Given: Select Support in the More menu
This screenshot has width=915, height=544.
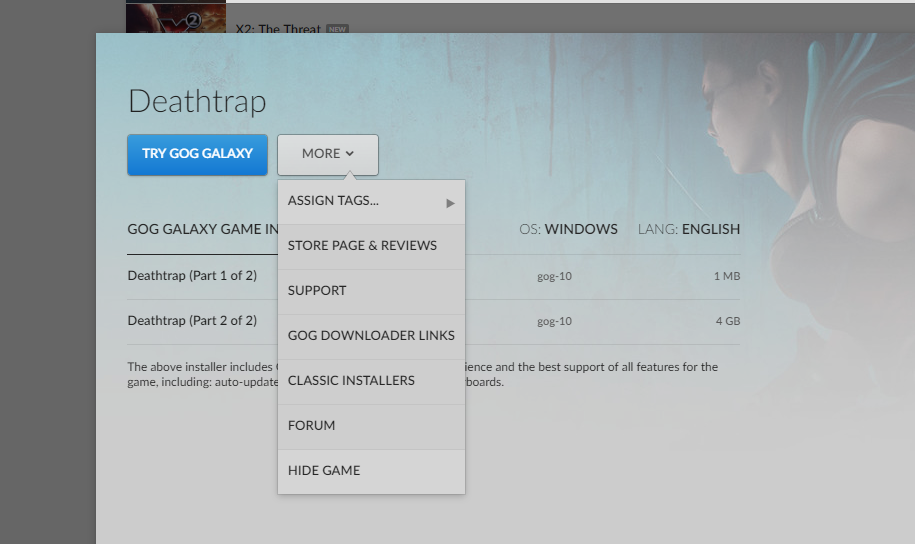Looking at the screenshot, I should click(x=371, y=291).
